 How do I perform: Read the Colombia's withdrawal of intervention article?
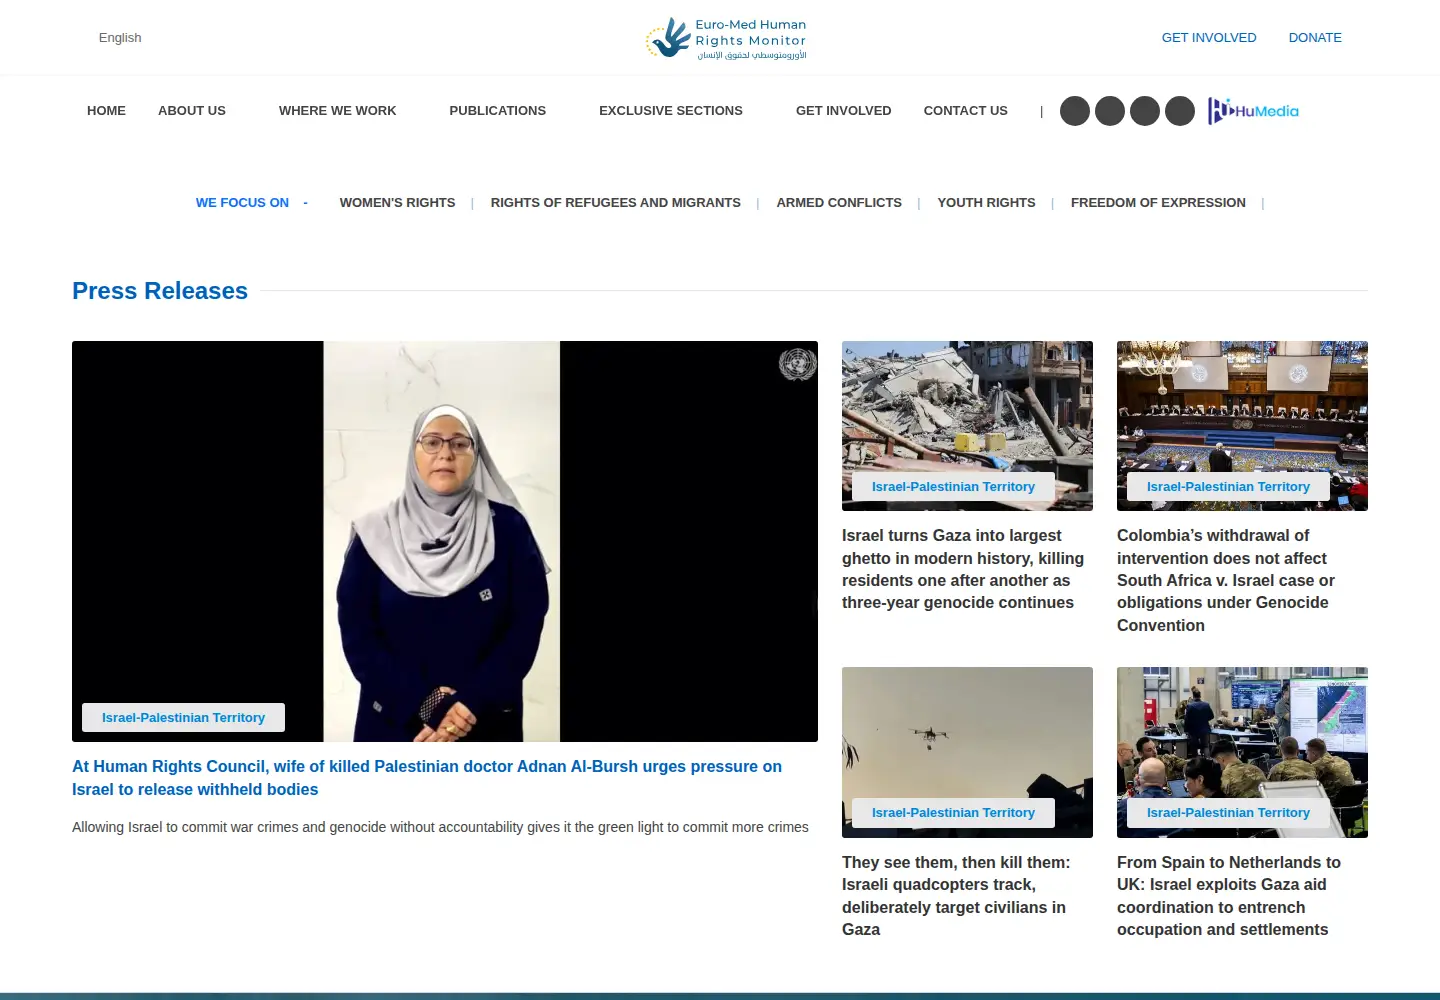tap(1226, 580)
